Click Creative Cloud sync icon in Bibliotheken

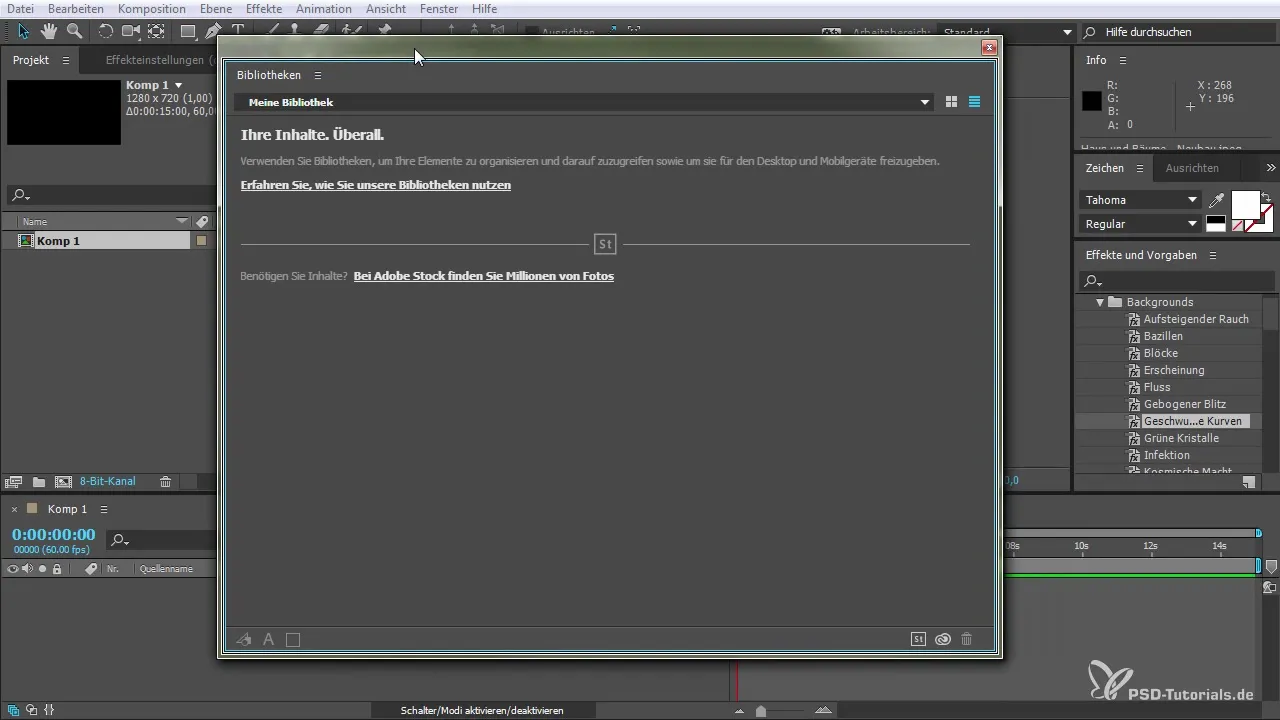coord(943,640)
